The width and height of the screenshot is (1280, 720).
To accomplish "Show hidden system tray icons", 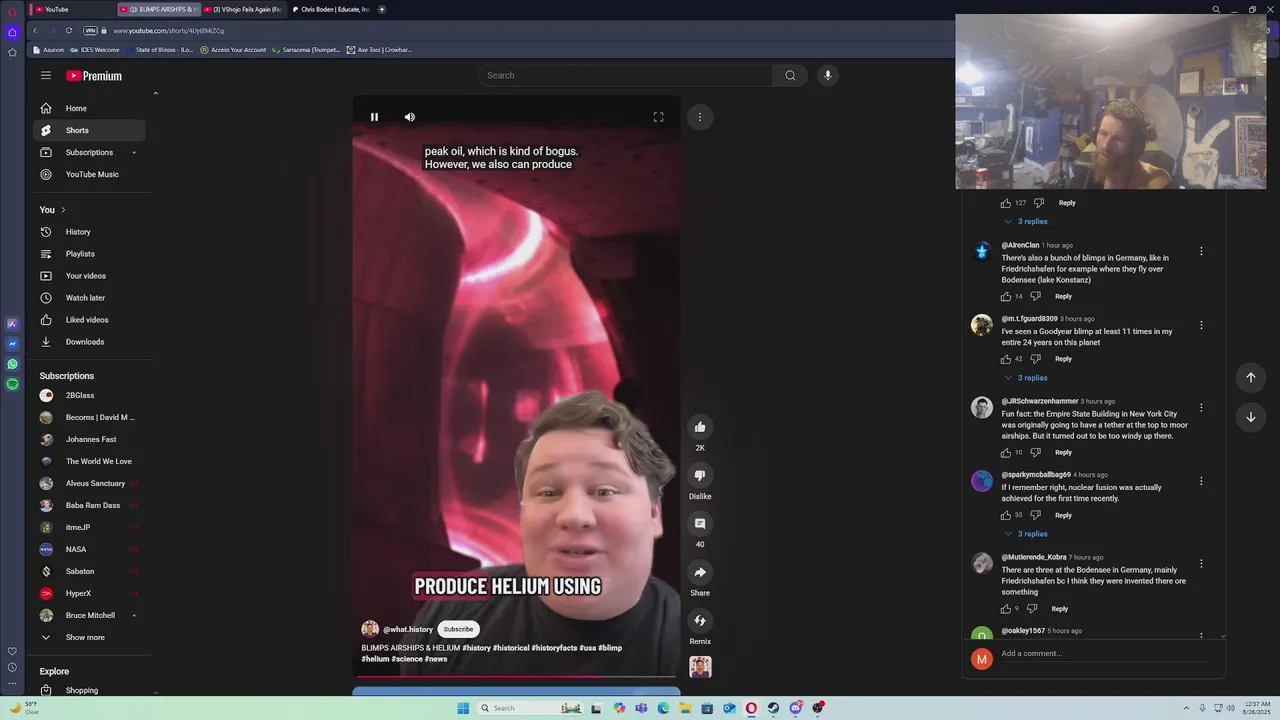I will [x=1186, y=708].
